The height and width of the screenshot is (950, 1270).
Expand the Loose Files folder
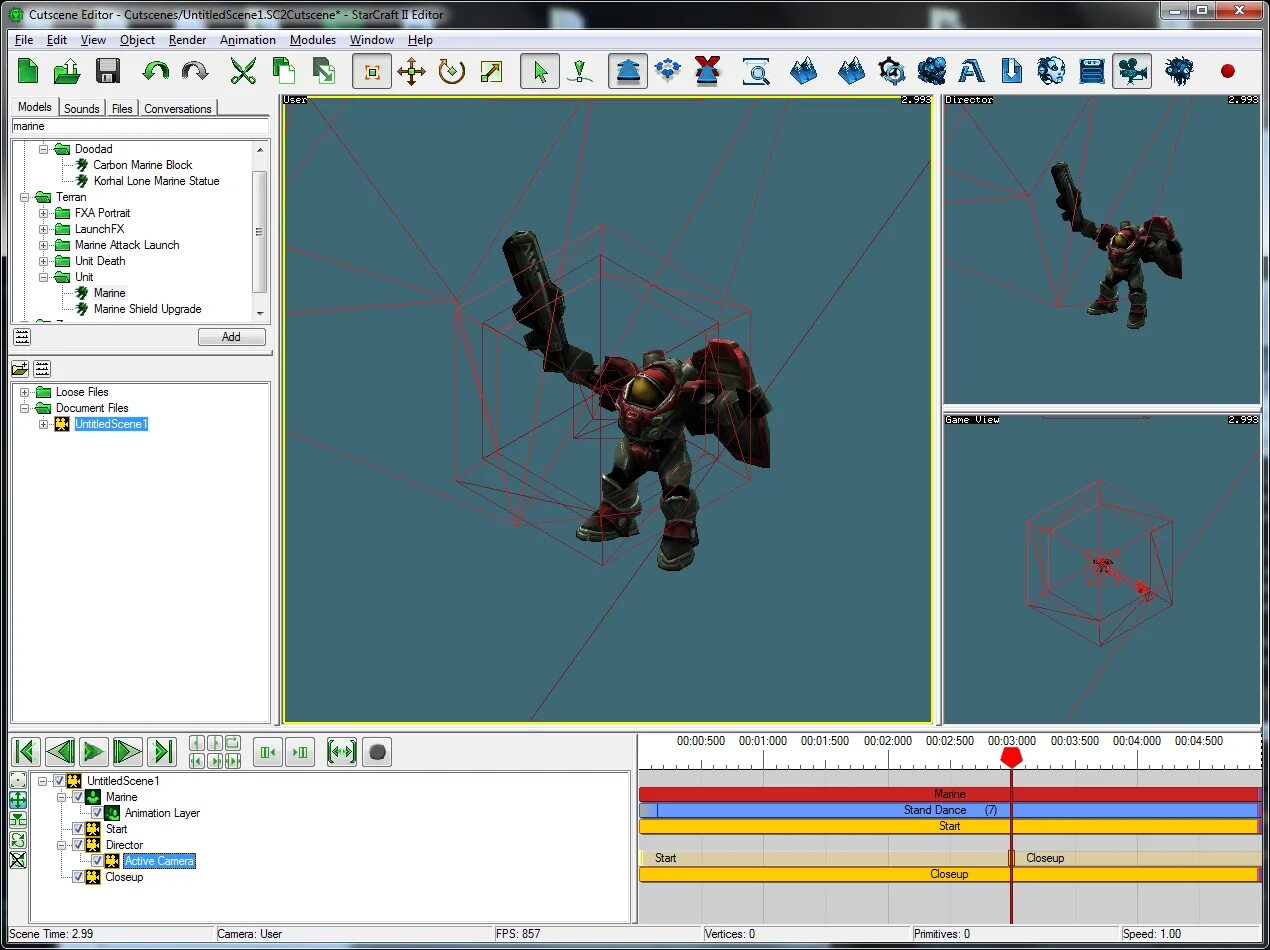[x=25, y=392]
